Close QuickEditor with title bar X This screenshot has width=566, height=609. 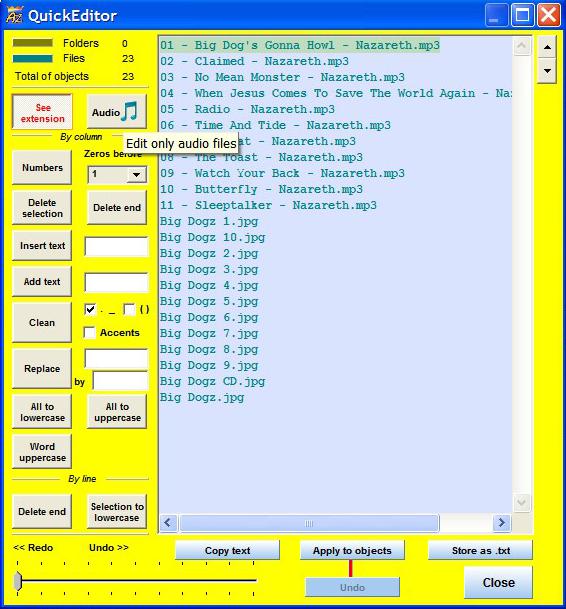tap(549, 16)
